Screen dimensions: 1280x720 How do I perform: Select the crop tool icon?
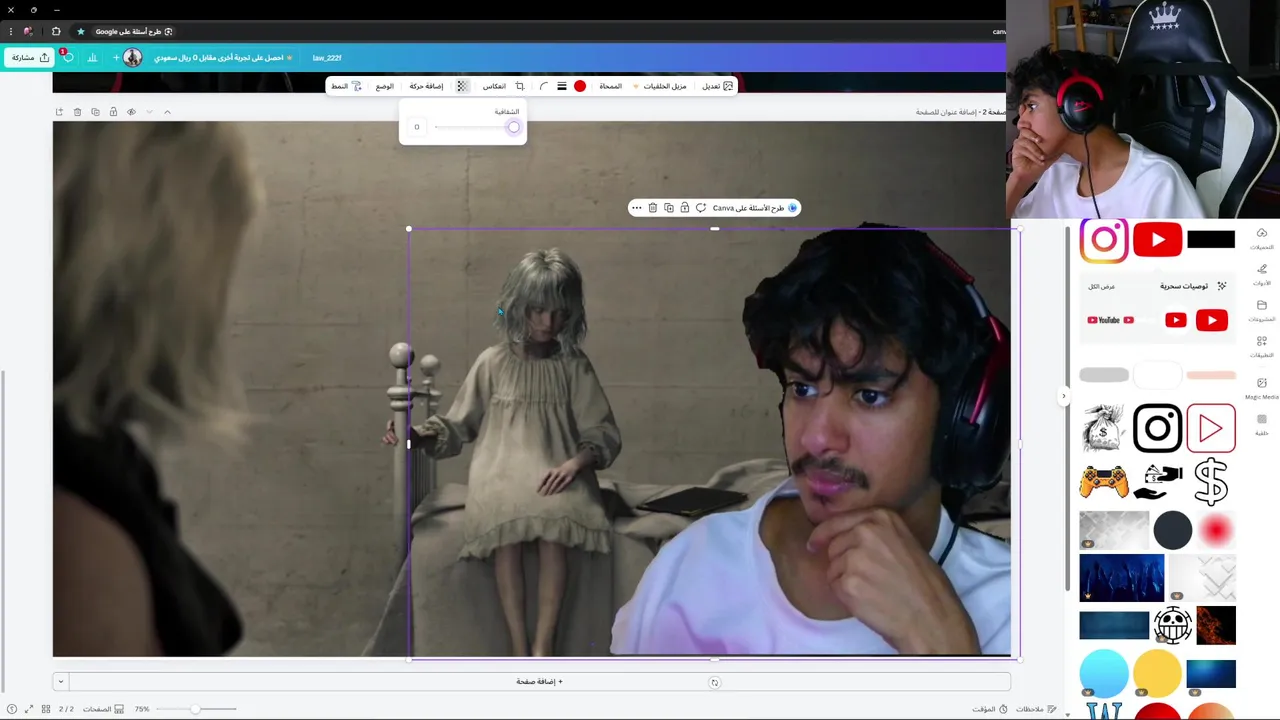[519, 86]
